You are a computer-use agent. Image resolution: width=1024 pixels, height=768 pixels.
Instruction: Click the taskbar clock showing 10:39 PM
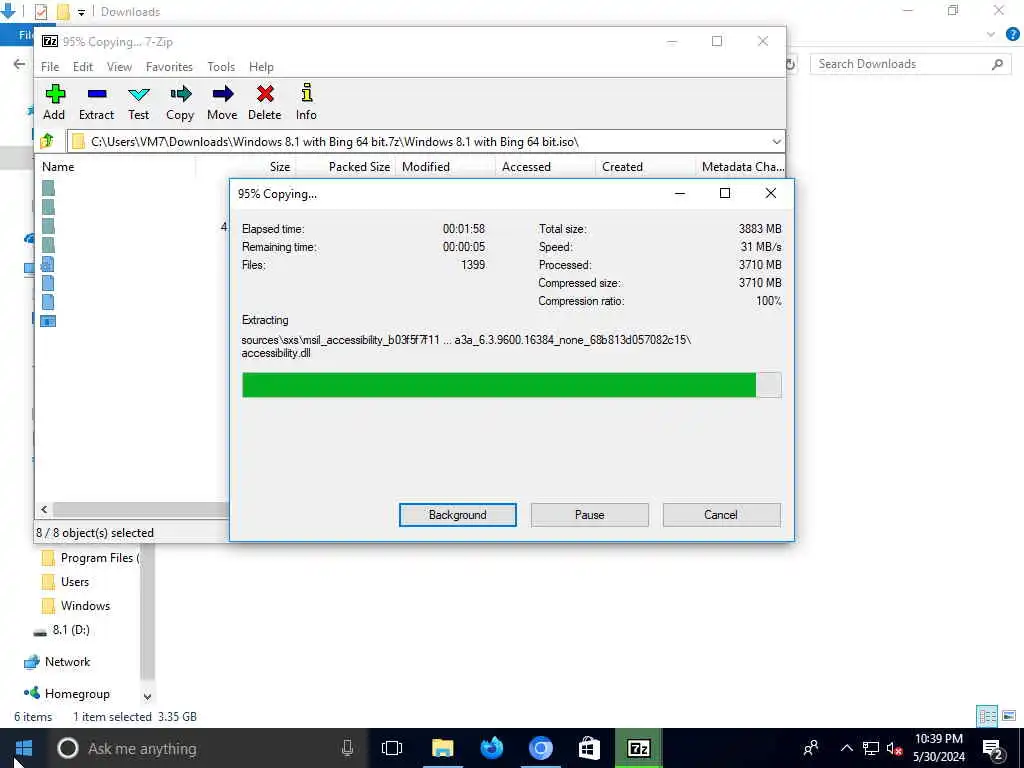[938, 748]
